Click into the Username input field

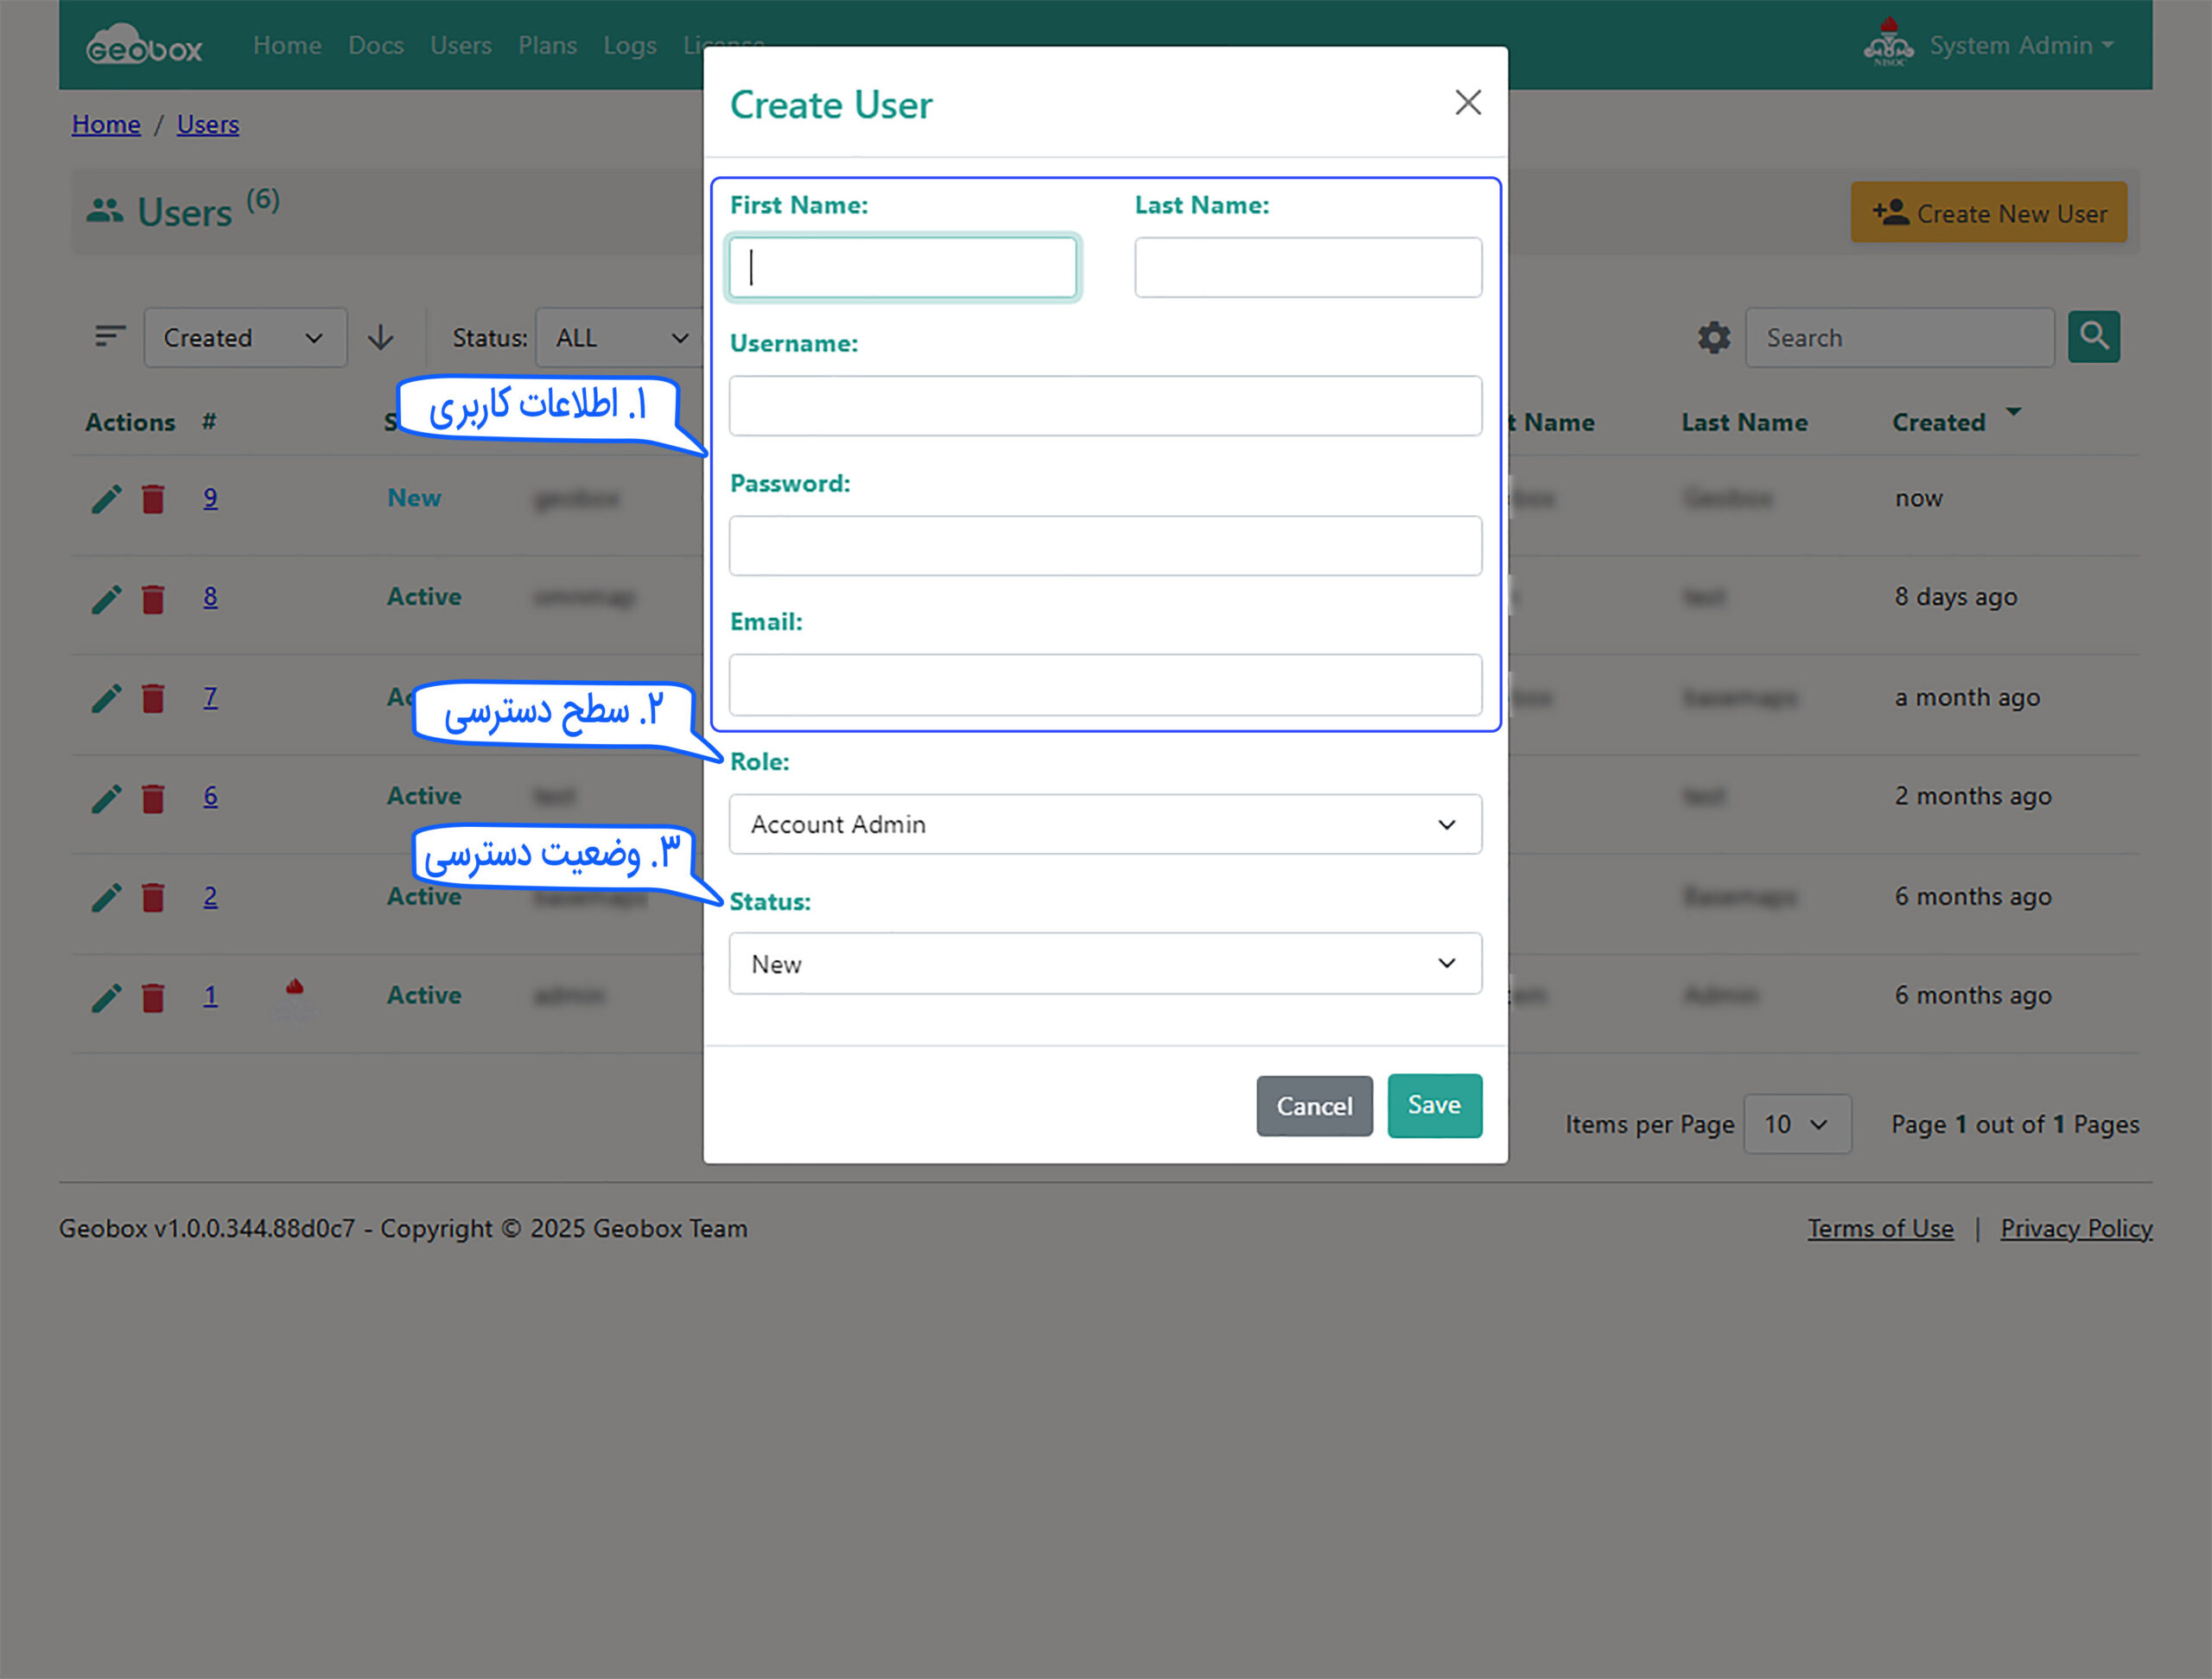click(1104, 406)
